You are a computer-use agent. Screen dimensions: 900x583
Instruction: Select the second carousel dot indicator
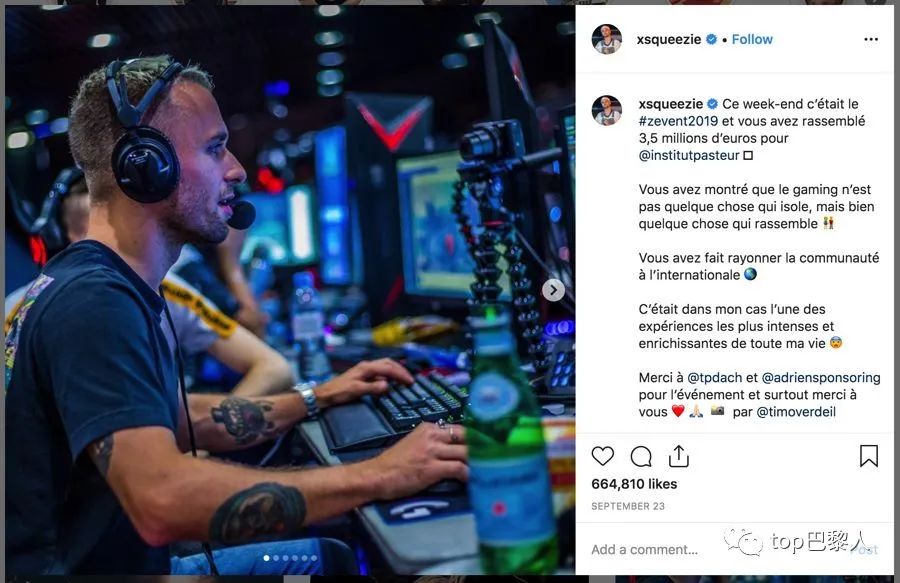click(276, 558)
